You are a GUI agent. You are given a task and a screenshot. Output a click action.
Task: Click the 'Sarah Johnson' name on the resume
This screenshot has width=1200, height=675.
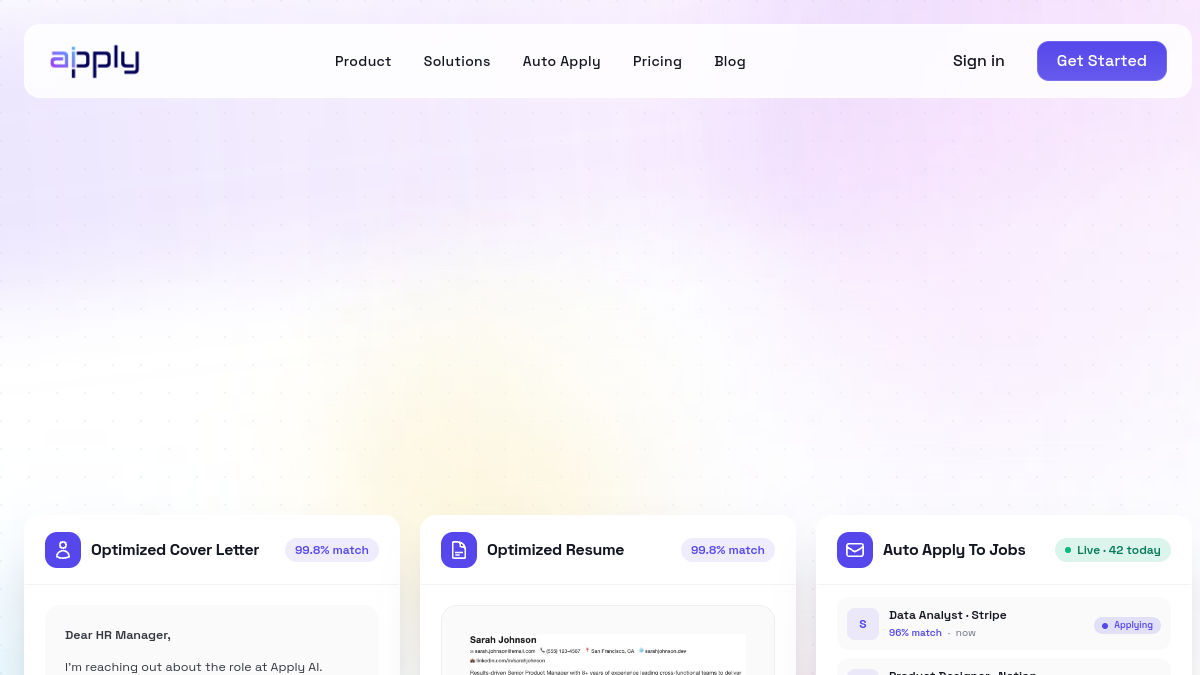tap(503, 640)
